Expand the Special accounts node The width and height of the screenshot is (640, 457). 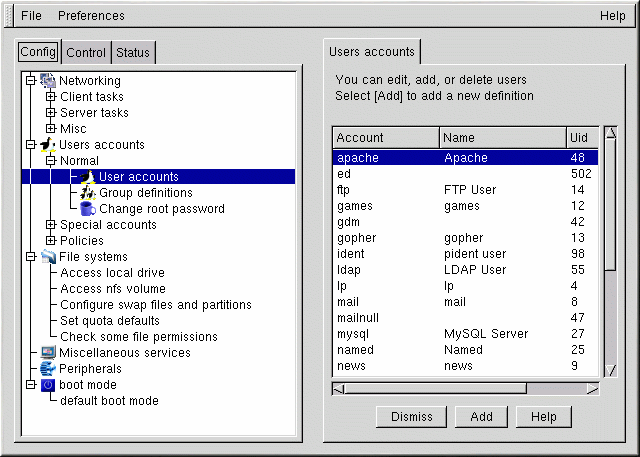[51, 225]
